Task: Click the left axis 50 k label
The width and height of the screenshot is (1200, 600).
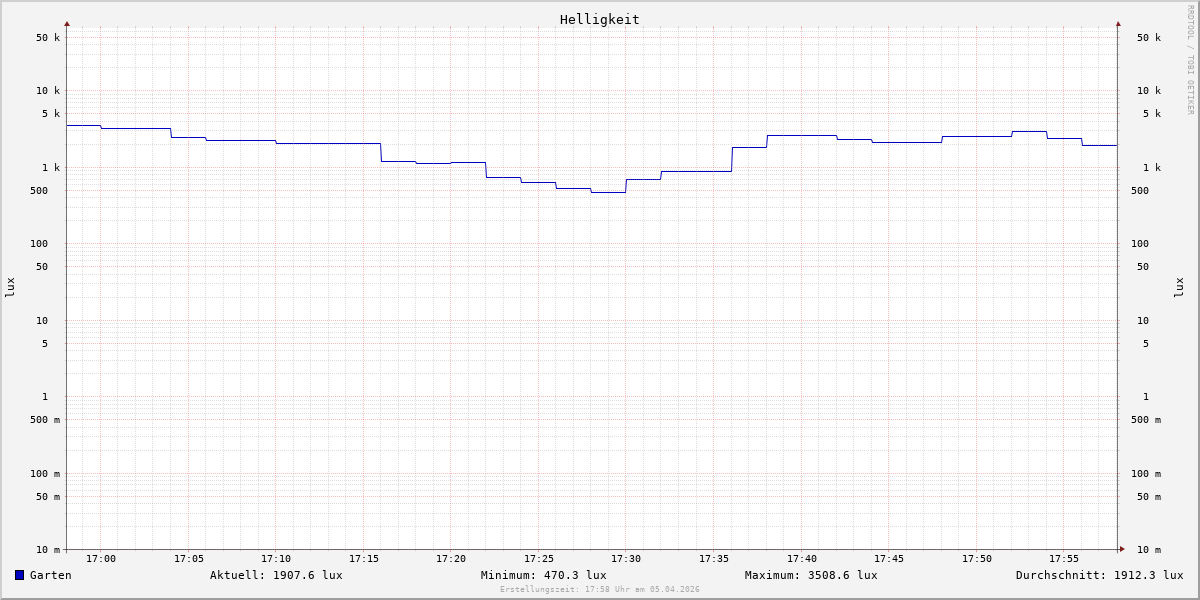Action: coord(48,38)
